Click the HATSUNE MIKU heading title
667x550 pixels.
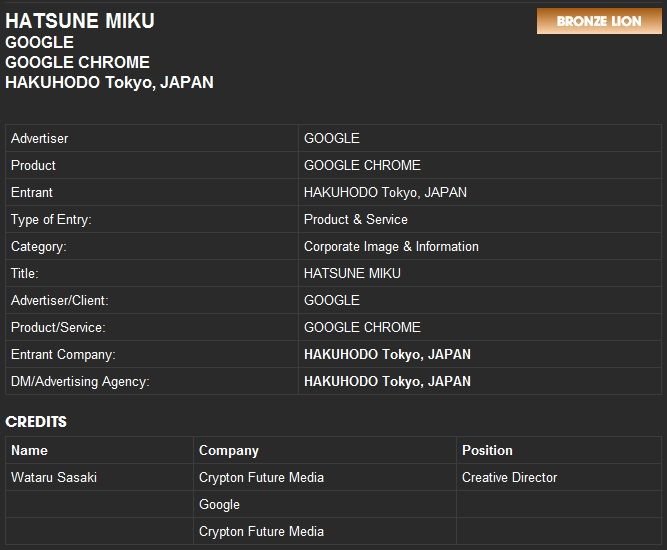pyautogui.click(x=80, y=21)
